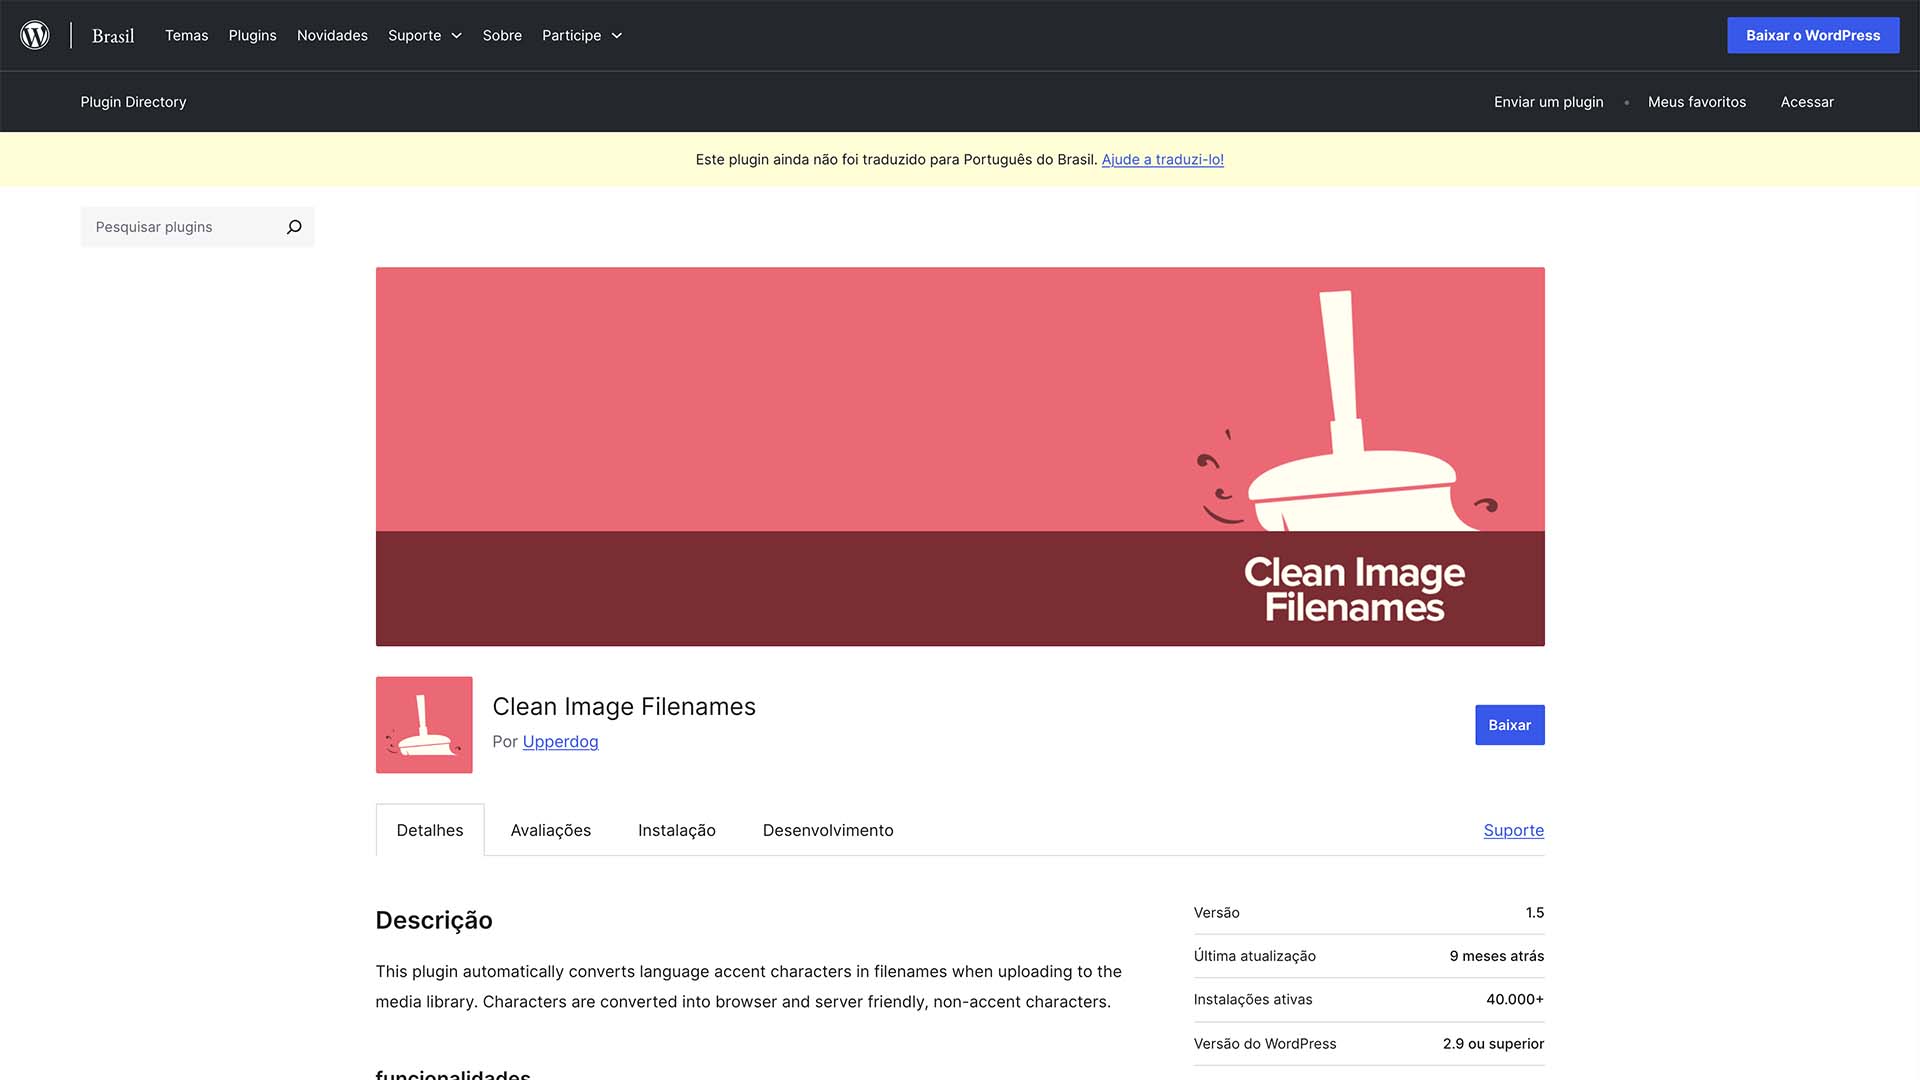Click the Clean Image Filenames title text
This screenshot has height=1080, width=1920.
click(624, 706)
